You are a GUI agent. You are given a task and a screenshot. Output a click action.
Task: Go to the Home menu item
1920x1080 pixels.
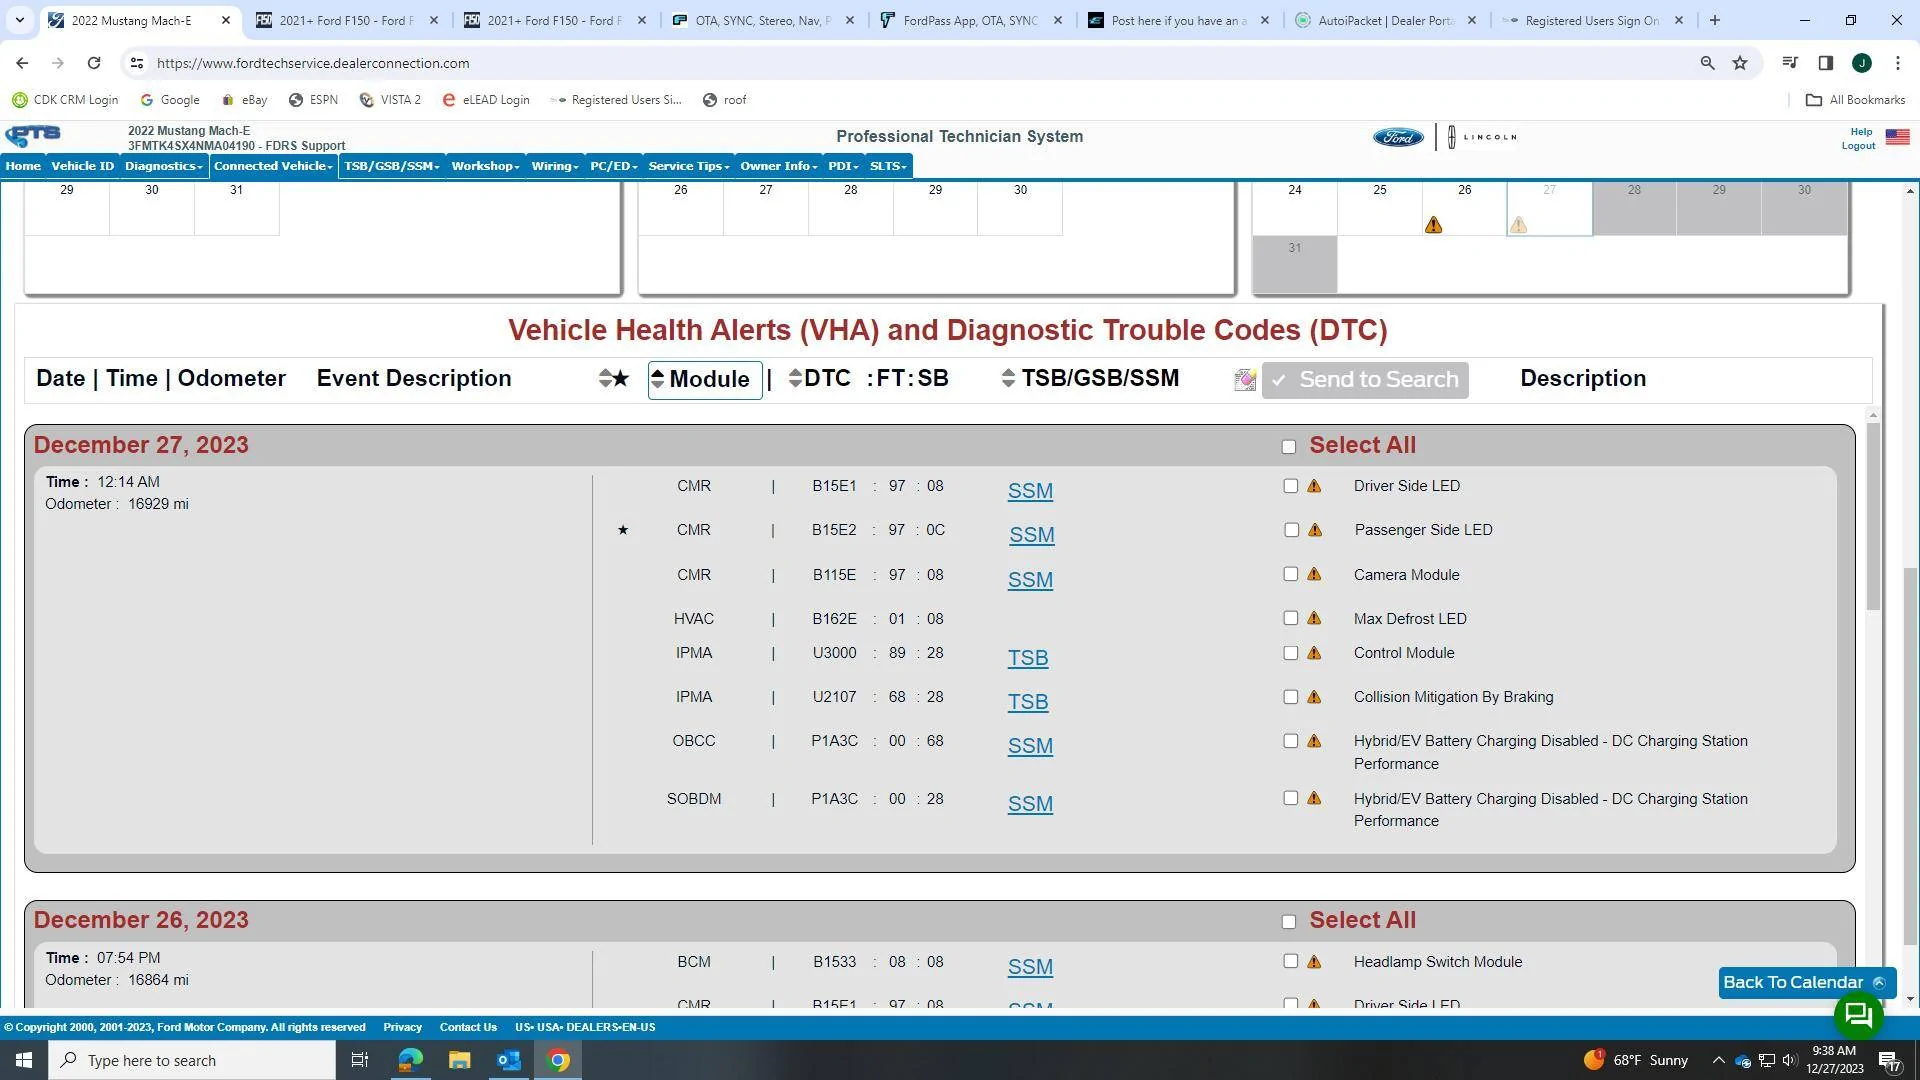(x=23, y=166)
